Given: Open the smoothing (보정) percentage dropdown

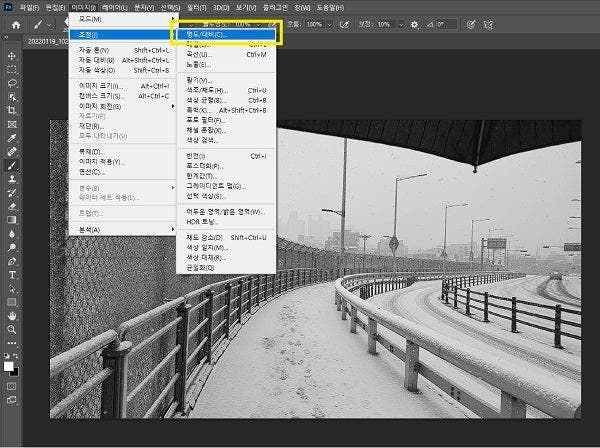Looking at the screenshot, I should (x=401, y=24).
